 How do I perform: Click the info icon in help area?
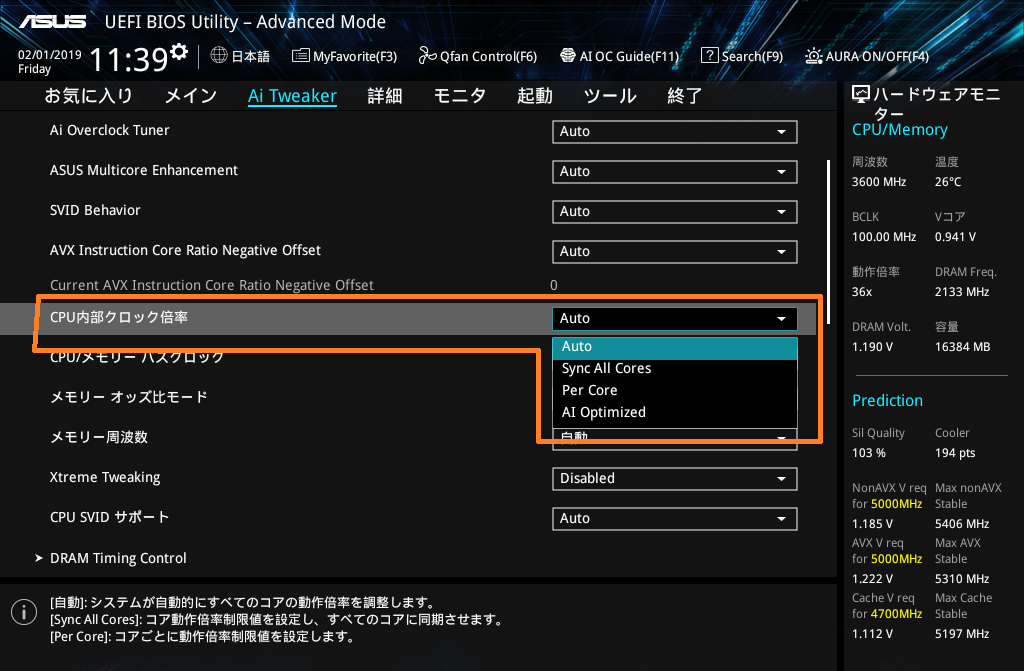(24, 612)
